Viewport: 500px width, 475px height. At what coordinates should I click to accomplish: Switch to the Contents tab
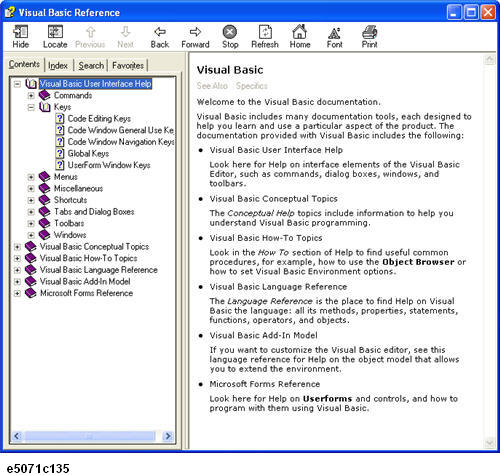tap(24, 64)
